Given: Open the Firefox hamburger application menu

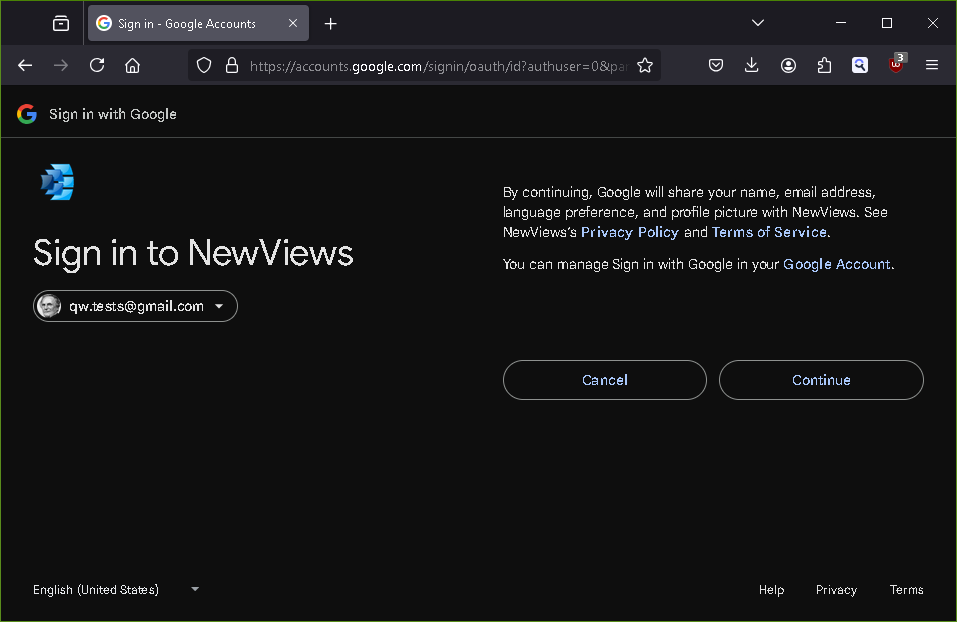Looking at the screenshot, I should pos(932,65).
